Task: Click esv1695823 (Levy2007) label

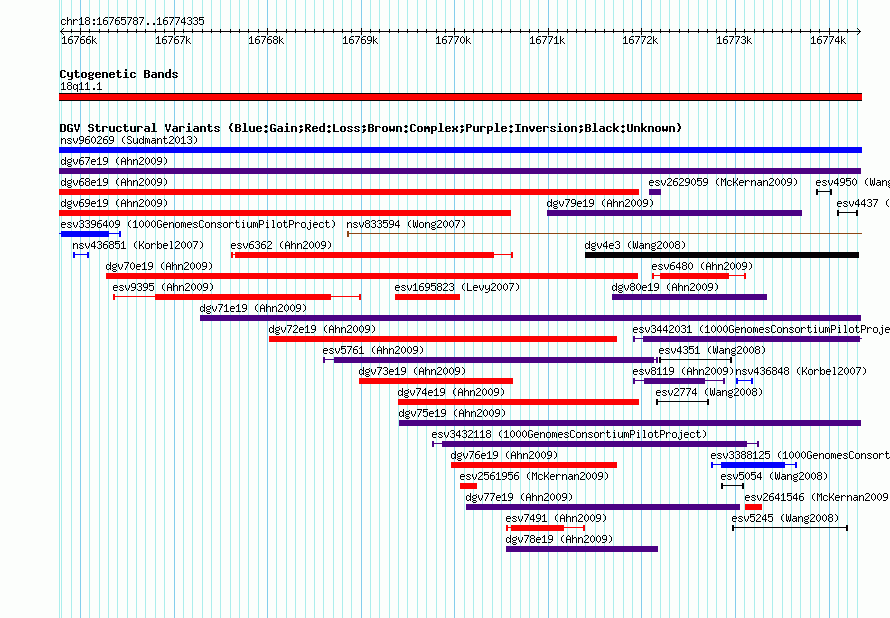Action: pos(457,287)
